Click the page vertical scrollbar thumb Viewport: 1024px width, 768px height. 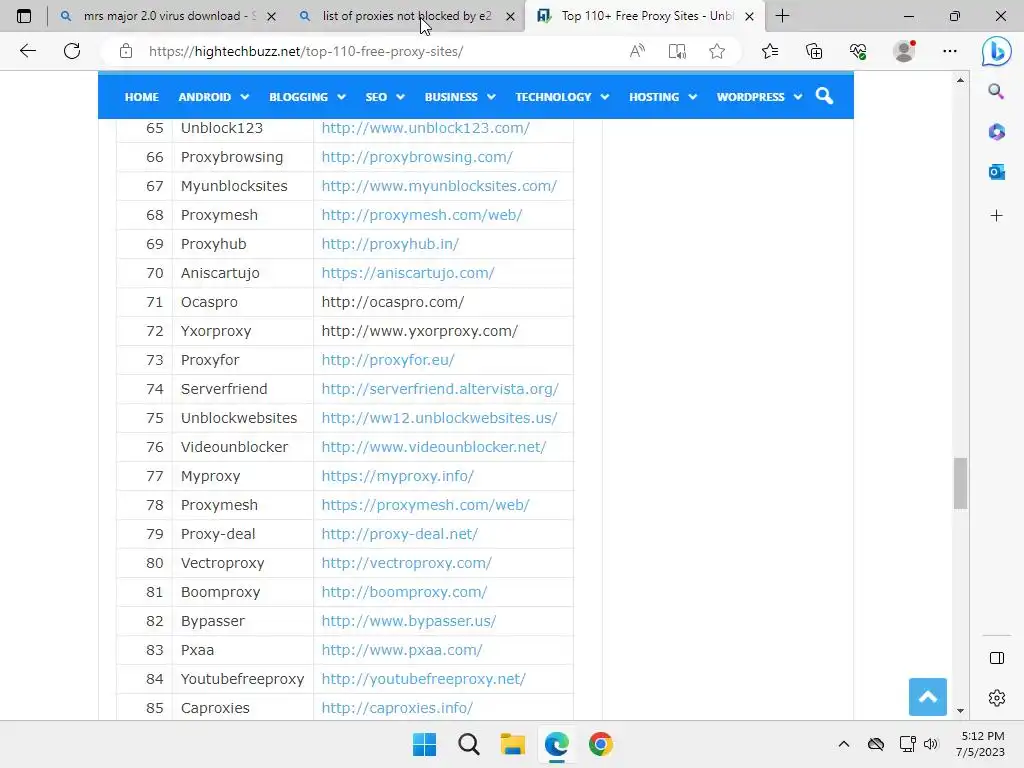click(x=960, y=483)
